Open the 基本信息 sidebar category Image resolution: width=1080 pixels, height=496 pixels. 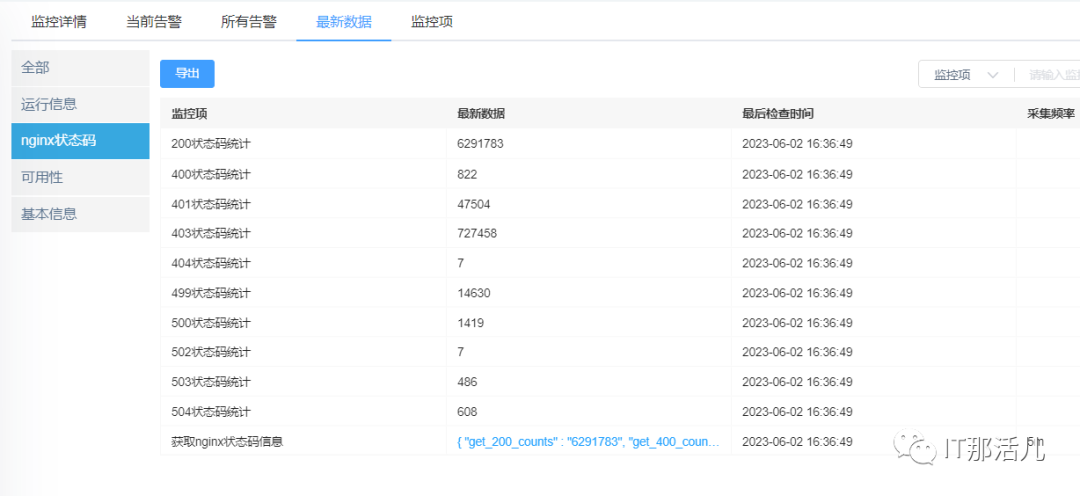[80, 214]
